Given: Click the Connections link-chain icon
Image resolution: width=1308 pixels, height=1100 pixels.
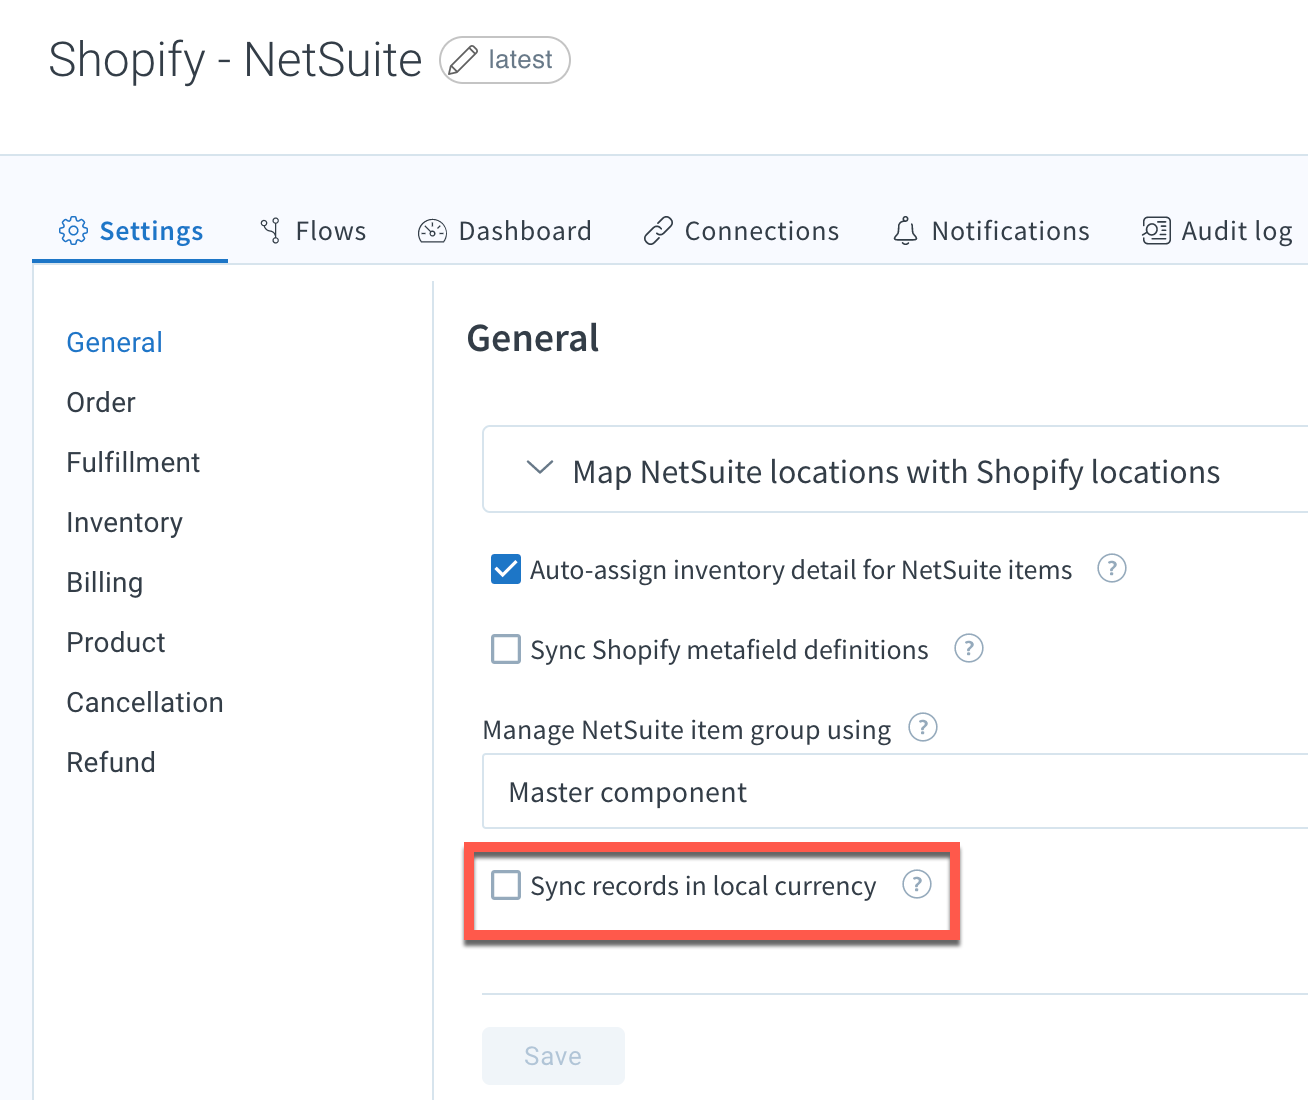Looking at the screenshot, I should coord(658,231).
